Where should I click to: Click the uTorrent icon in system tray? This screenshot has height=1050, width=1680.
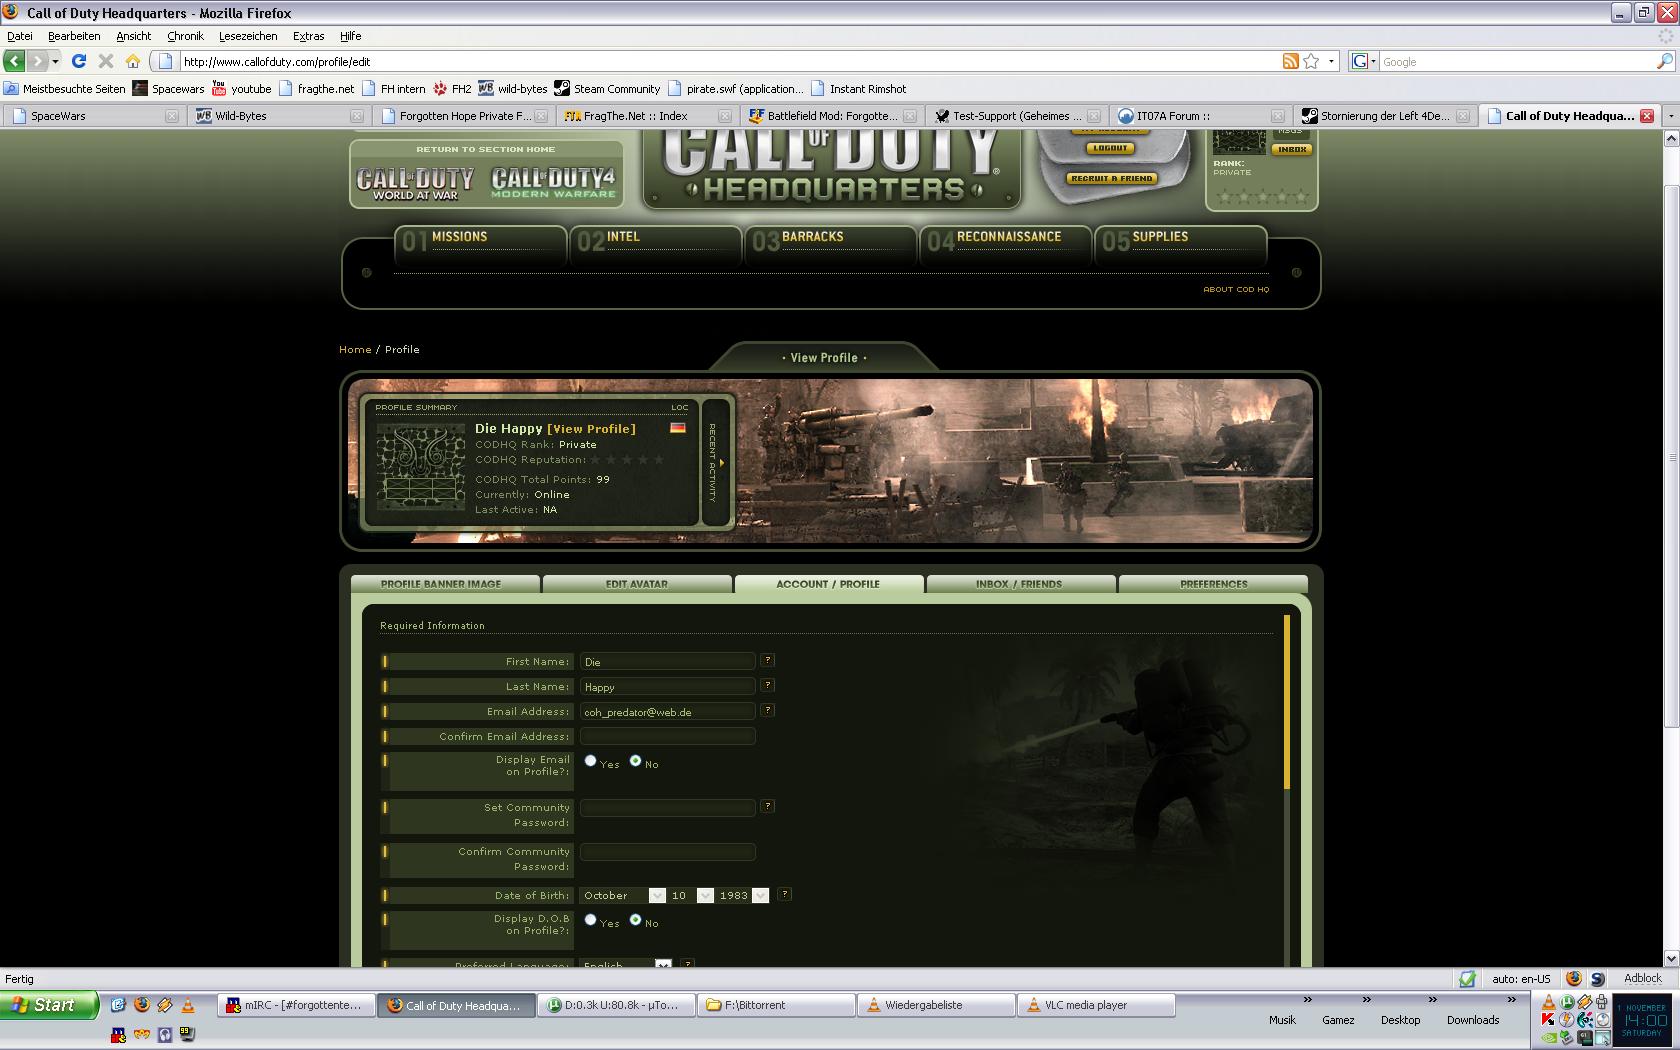point(1567,1002)
